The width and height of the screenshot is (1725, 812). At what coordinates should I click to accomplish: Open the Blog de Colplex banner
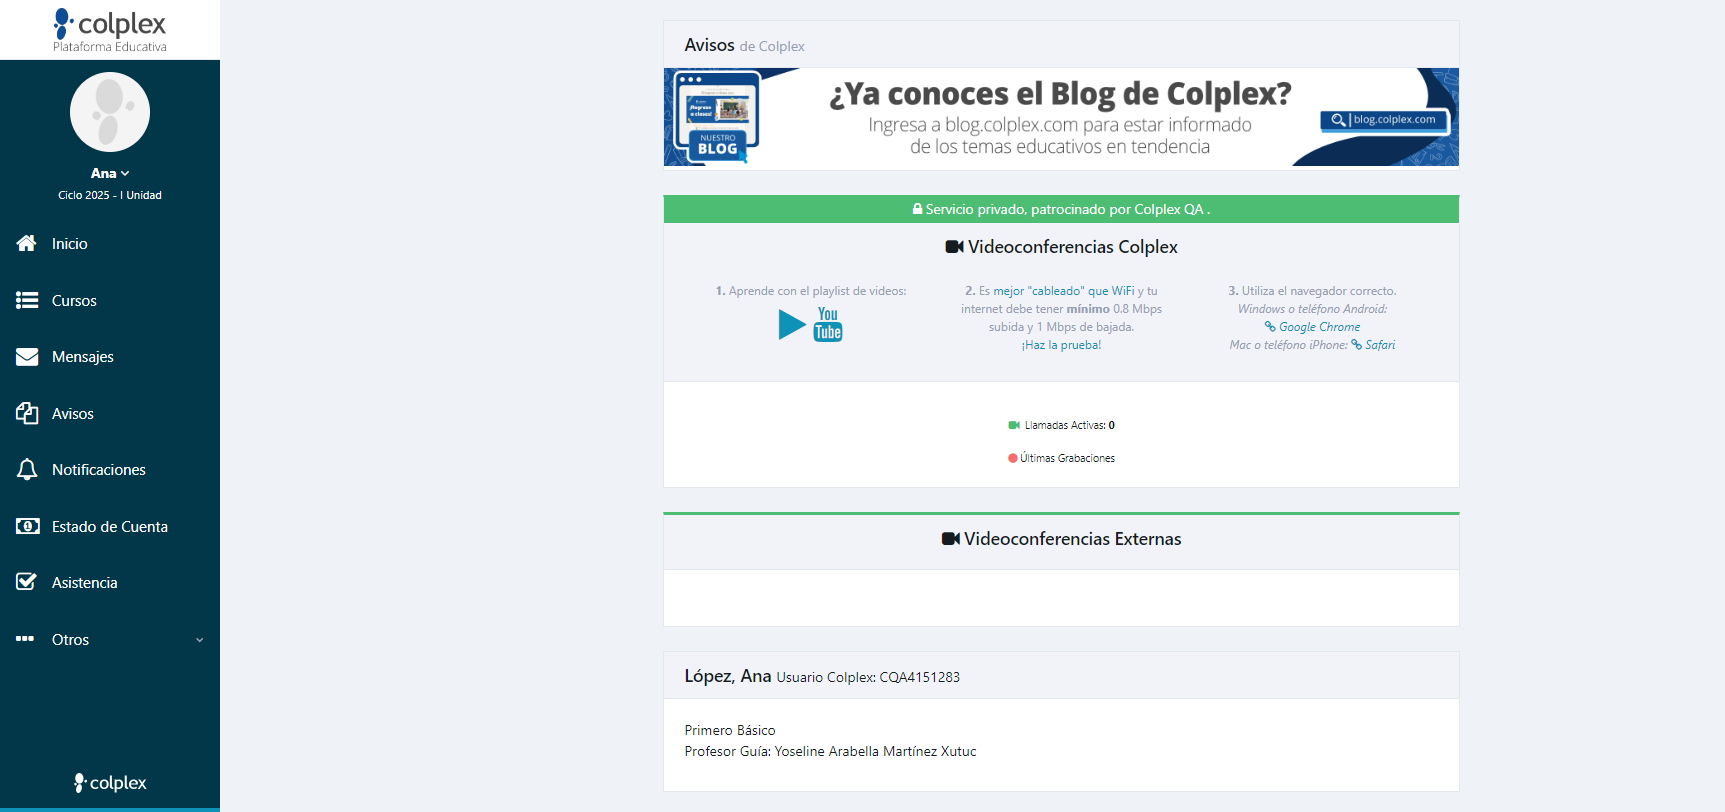click(1061, 117)
